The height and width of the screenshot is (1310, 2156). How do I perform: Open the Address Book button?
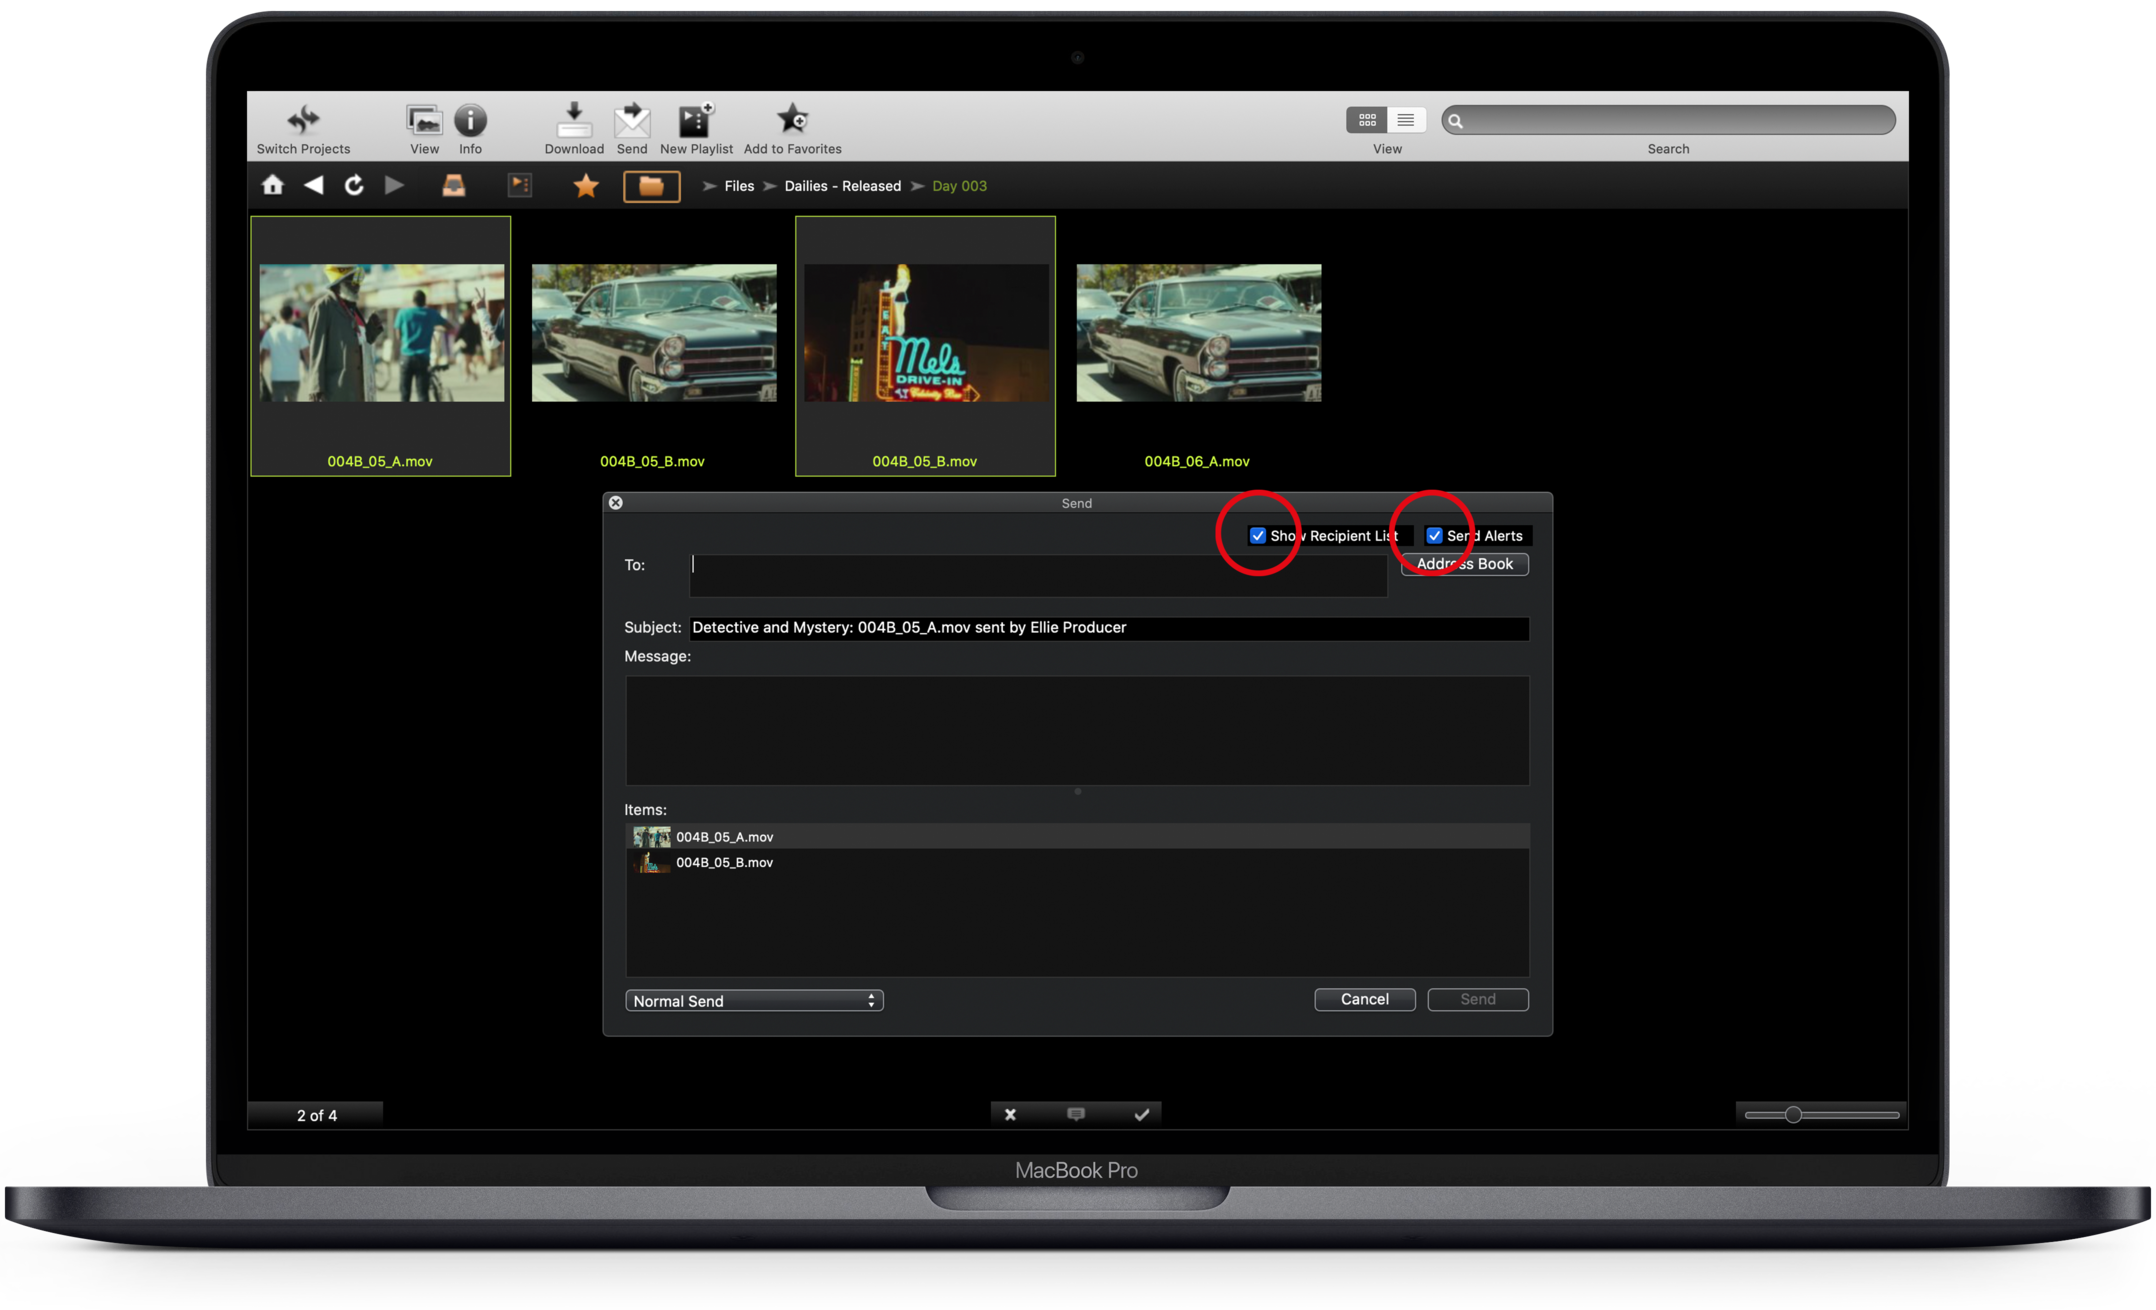(x=1464, y=564)
